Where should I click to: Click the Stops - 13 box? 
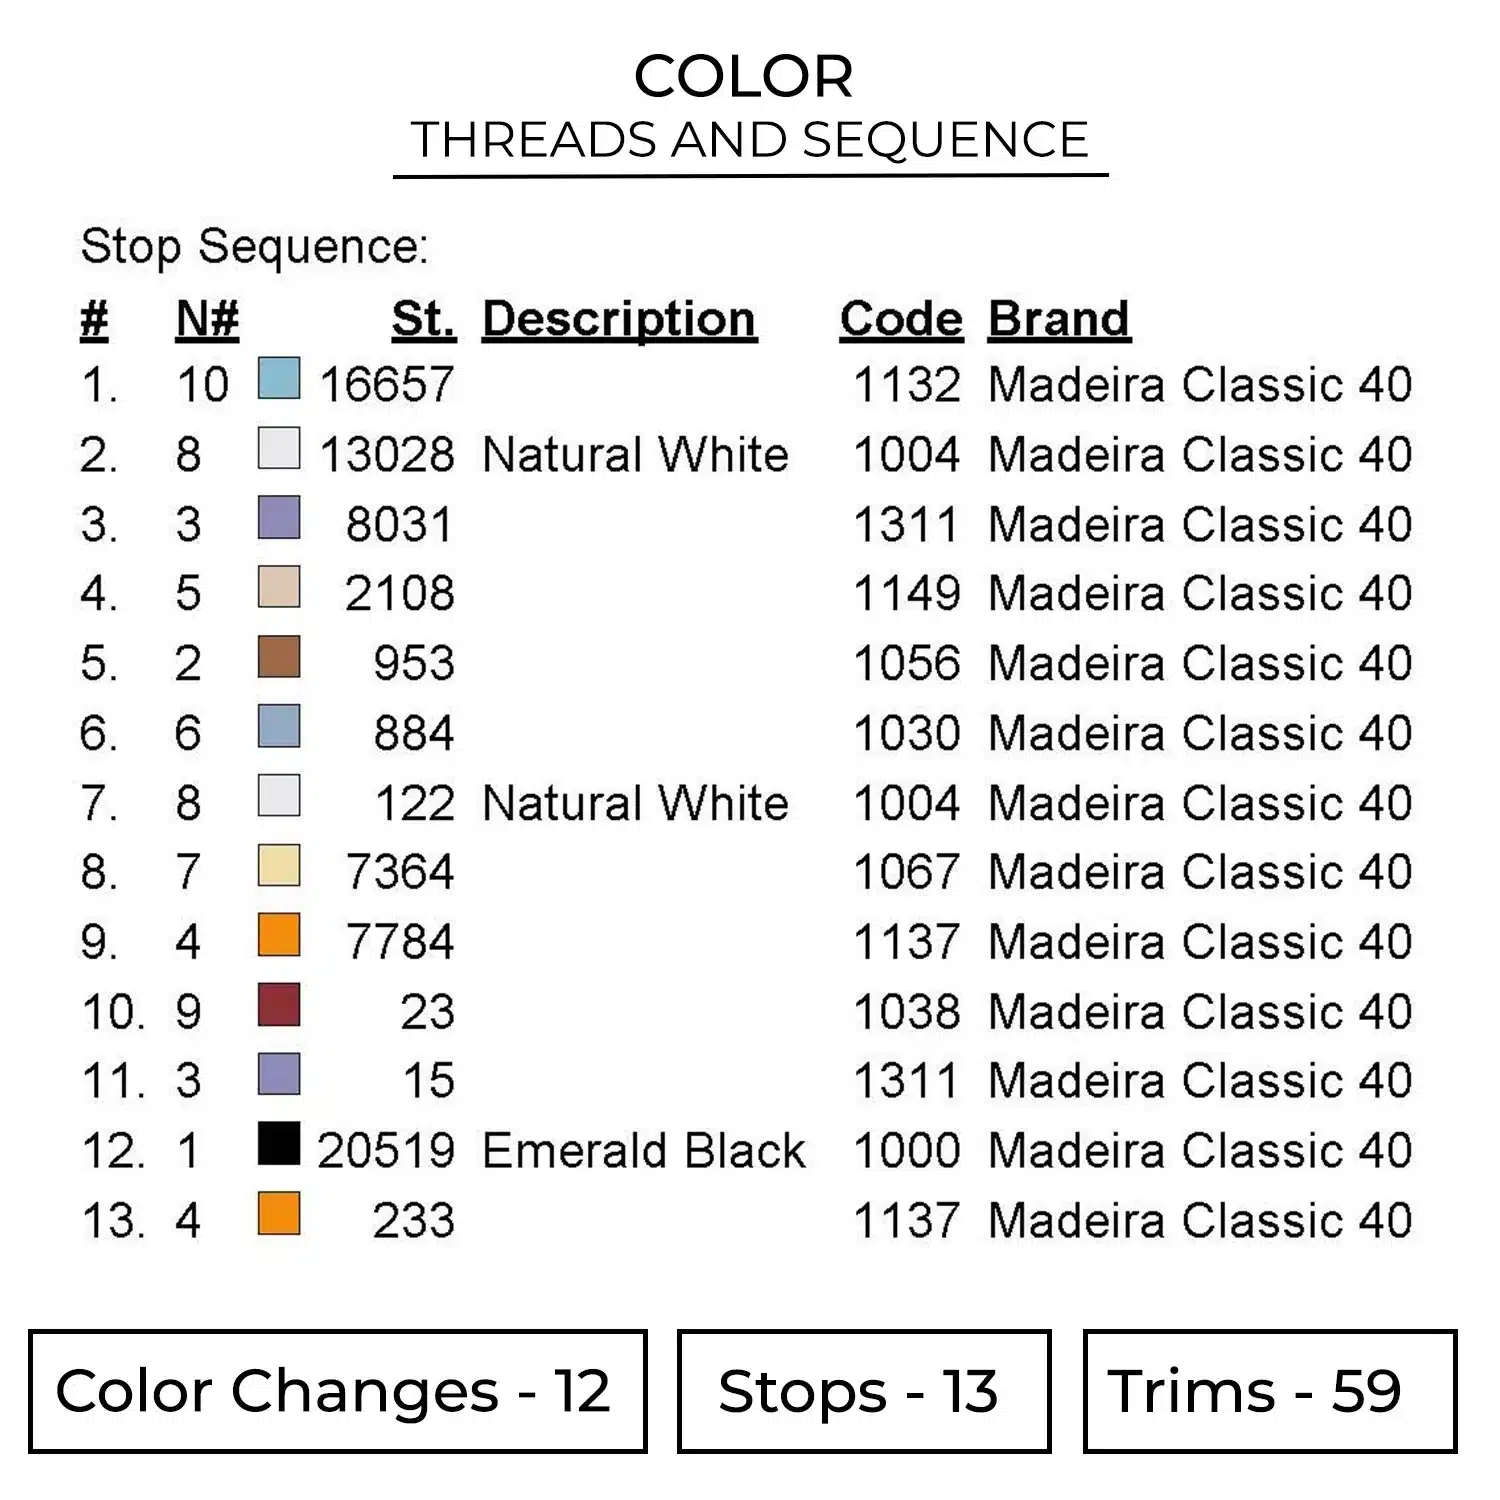click(x=864, y=1391)
